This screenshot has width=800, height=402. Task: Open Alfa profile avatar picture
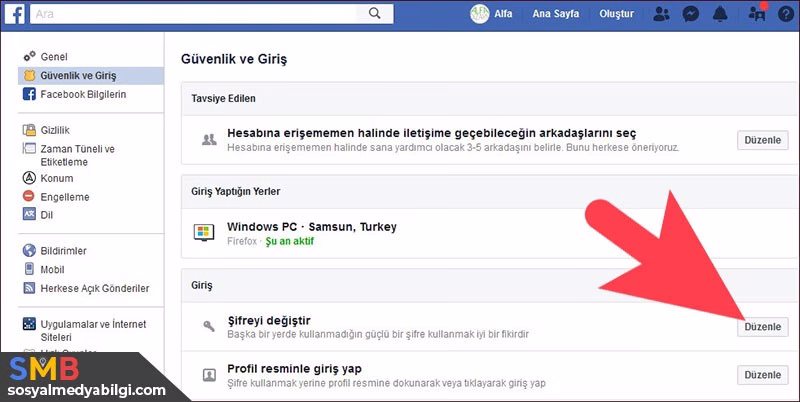[479, 14]
